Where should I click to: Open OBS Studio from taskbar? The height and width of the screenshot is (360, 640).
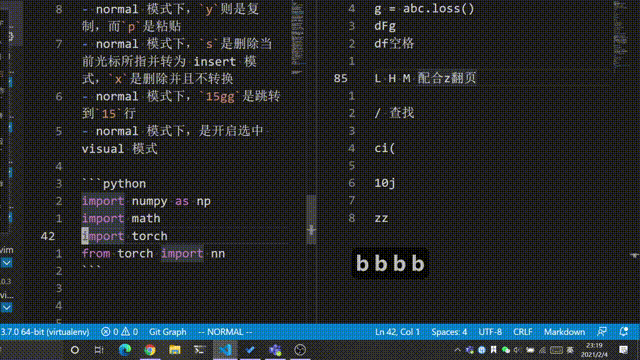click(300, 350)
